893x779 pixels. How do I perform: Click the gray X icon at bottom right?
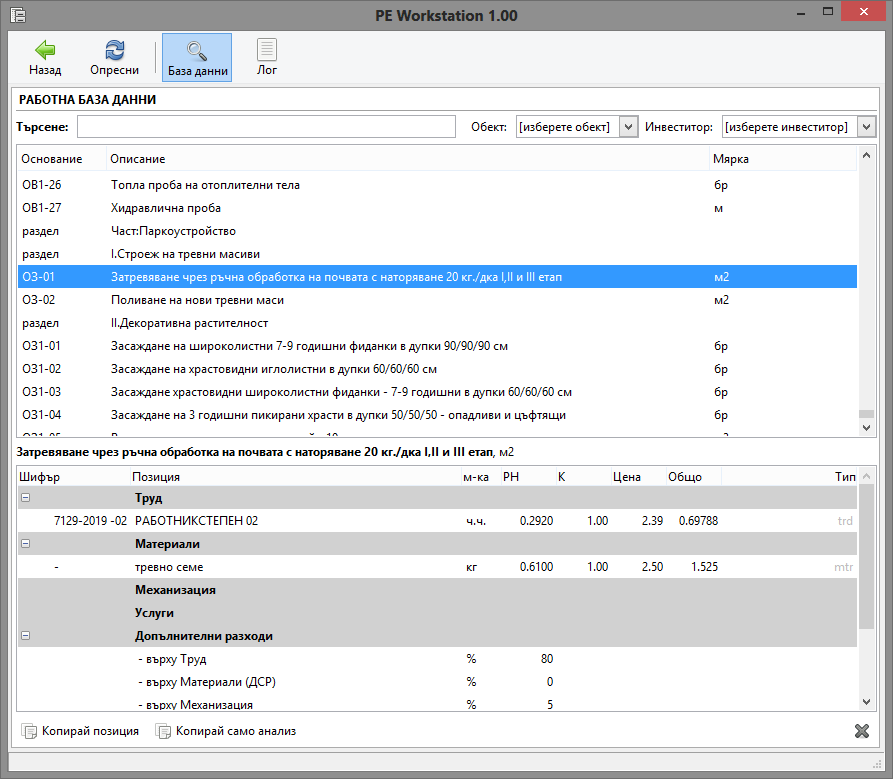[862, 731]
